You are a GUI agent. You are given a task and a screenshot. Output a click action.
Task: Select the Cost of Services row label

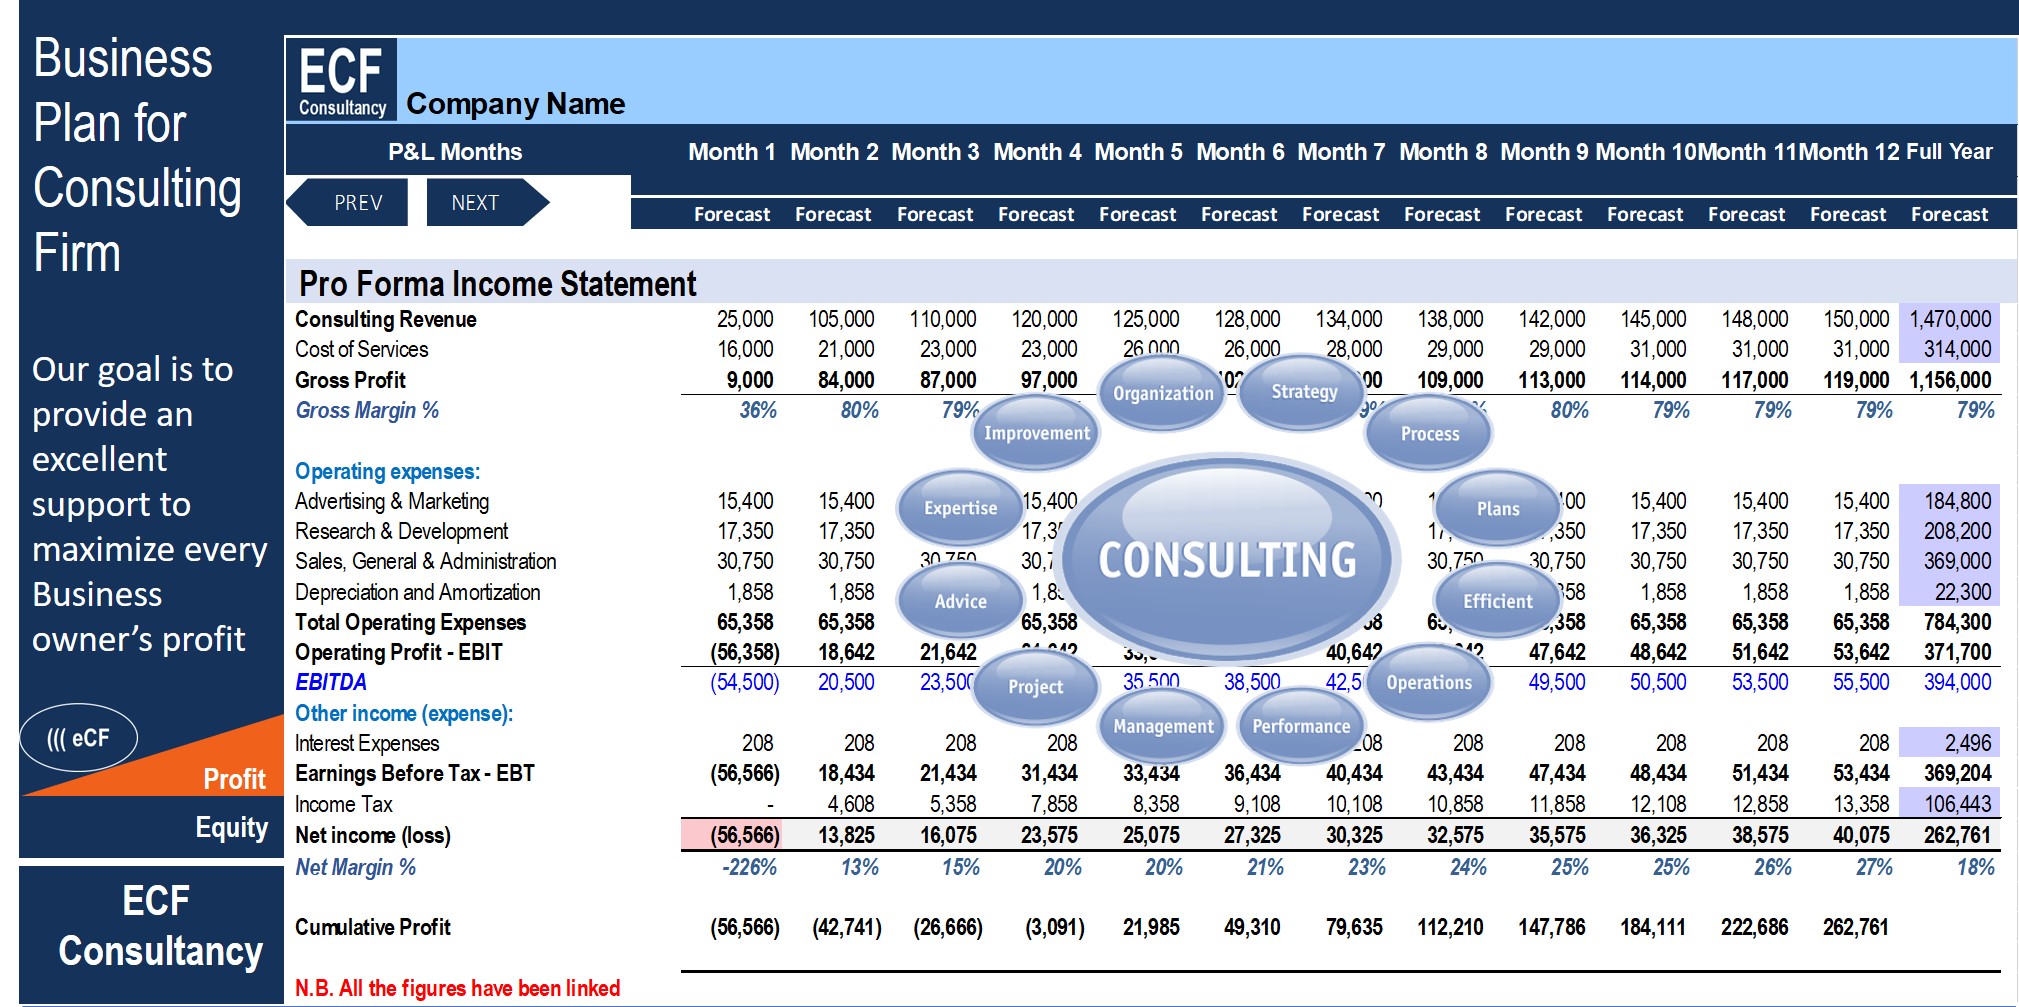pos(361,349)
